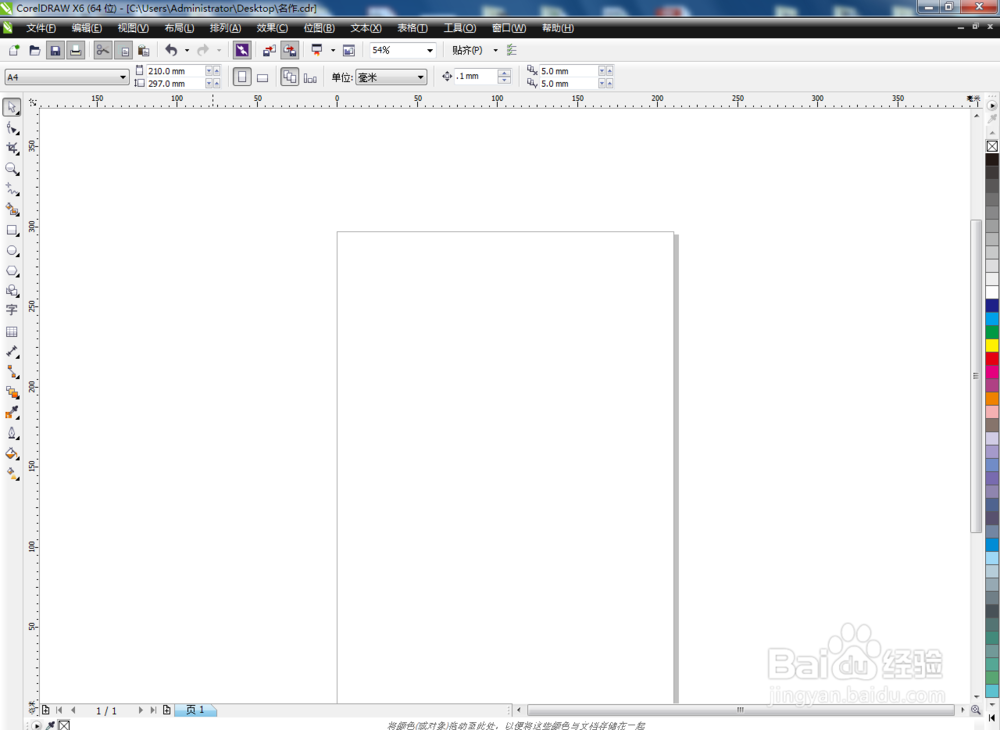Create a new document

tap(14, 50)
